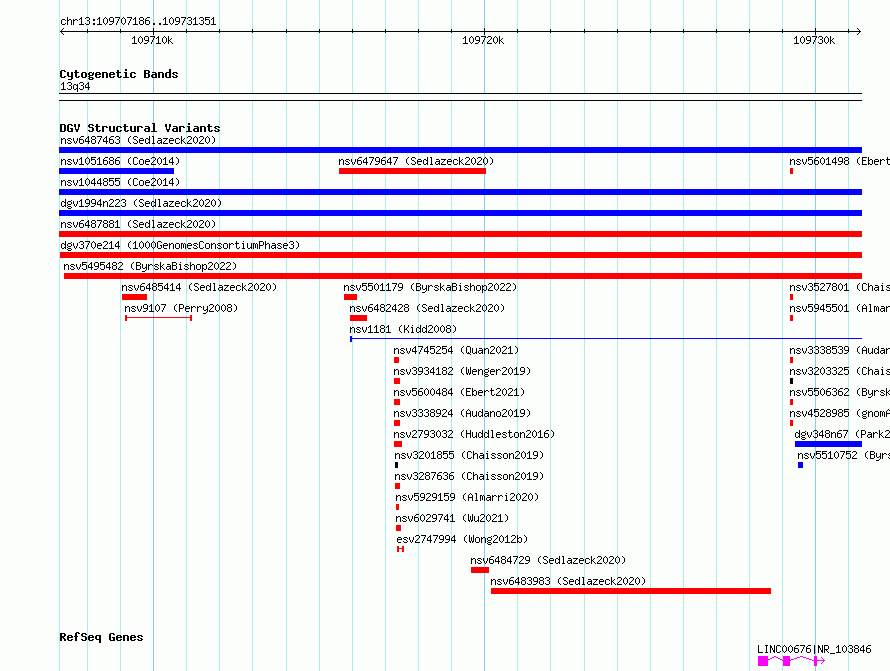The image size is (890, 671).
Task: Click the magenta LINC00676 gene model glyph
Action: tap(791, 661)
